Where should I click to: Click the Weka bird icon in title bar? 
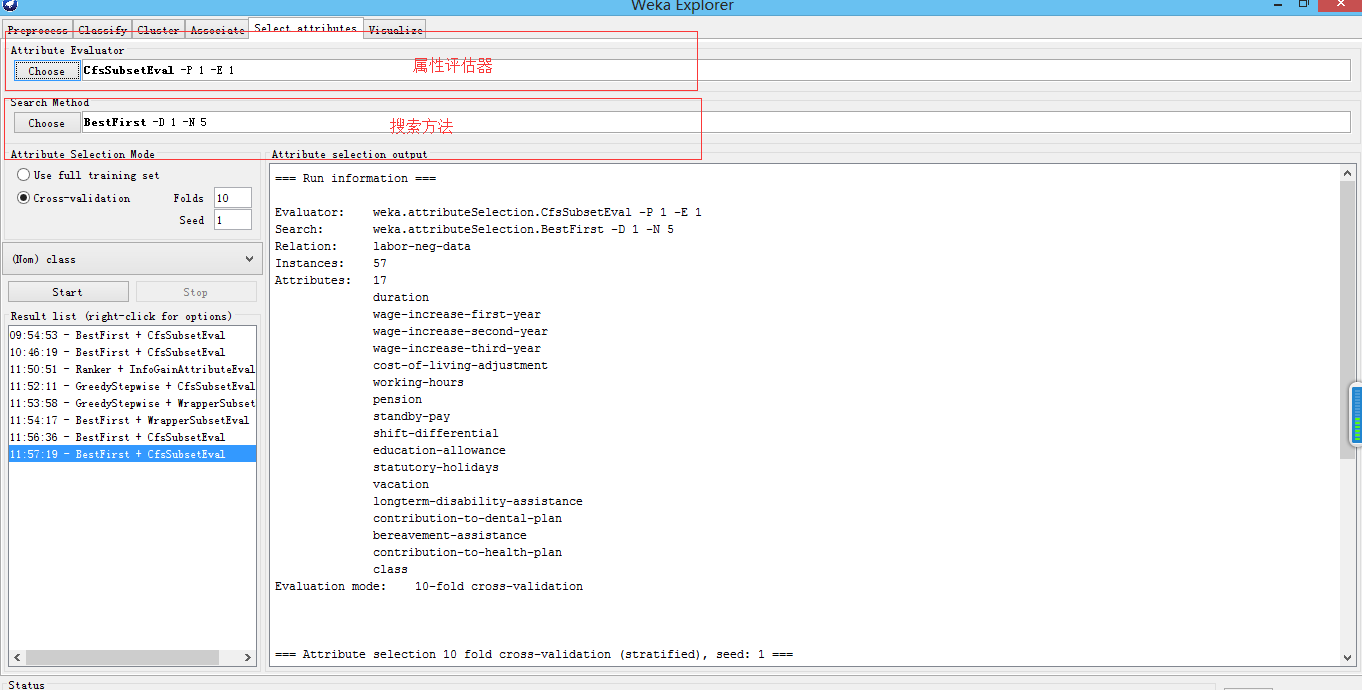pos(10,5)
